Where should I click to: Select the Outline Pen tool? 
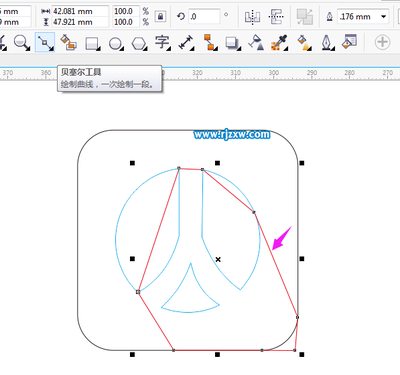tap(327, 43)
